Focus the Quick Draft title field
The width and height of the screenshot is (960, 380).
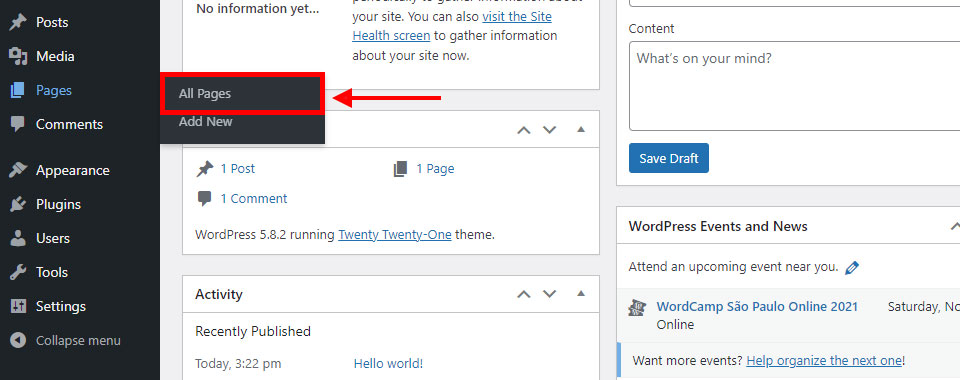[795, 2]
